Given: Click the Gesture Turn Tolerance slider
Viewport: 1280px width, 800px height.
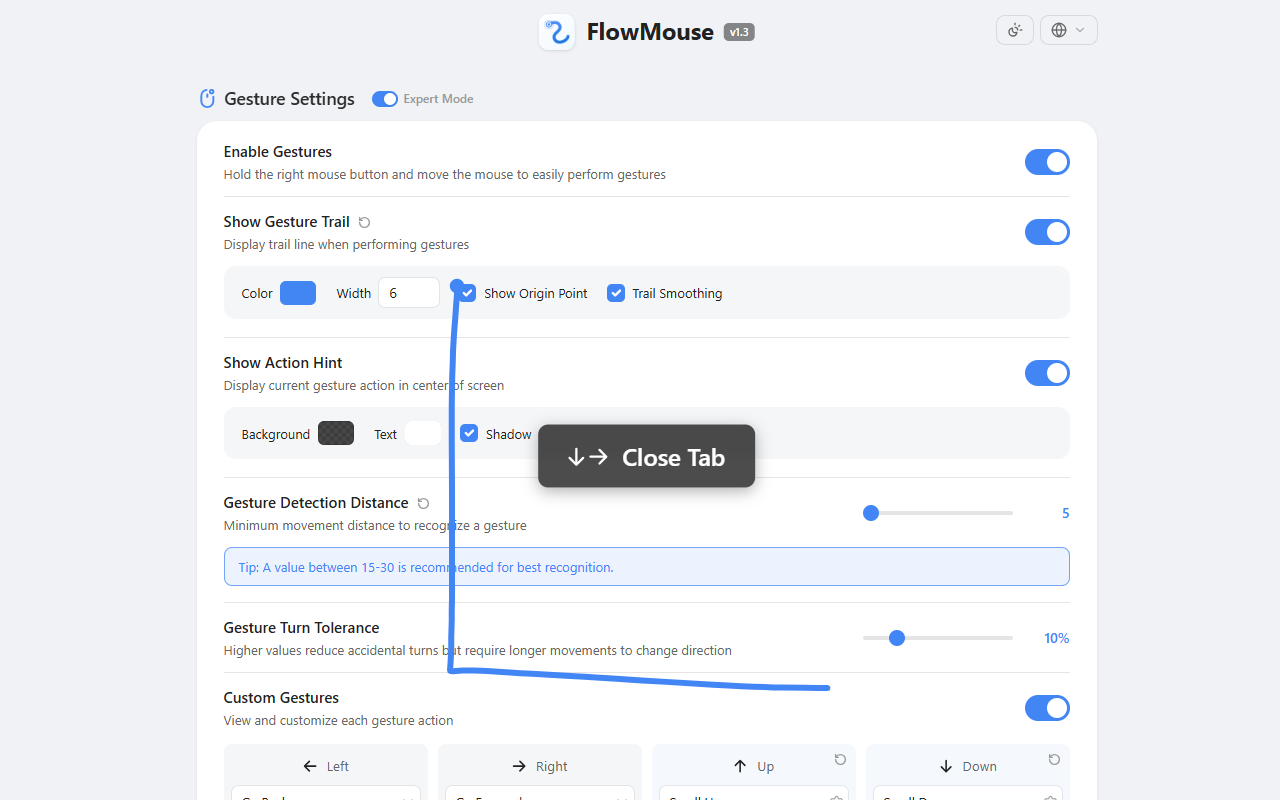Looking at the screenshot, I should 938,638.
